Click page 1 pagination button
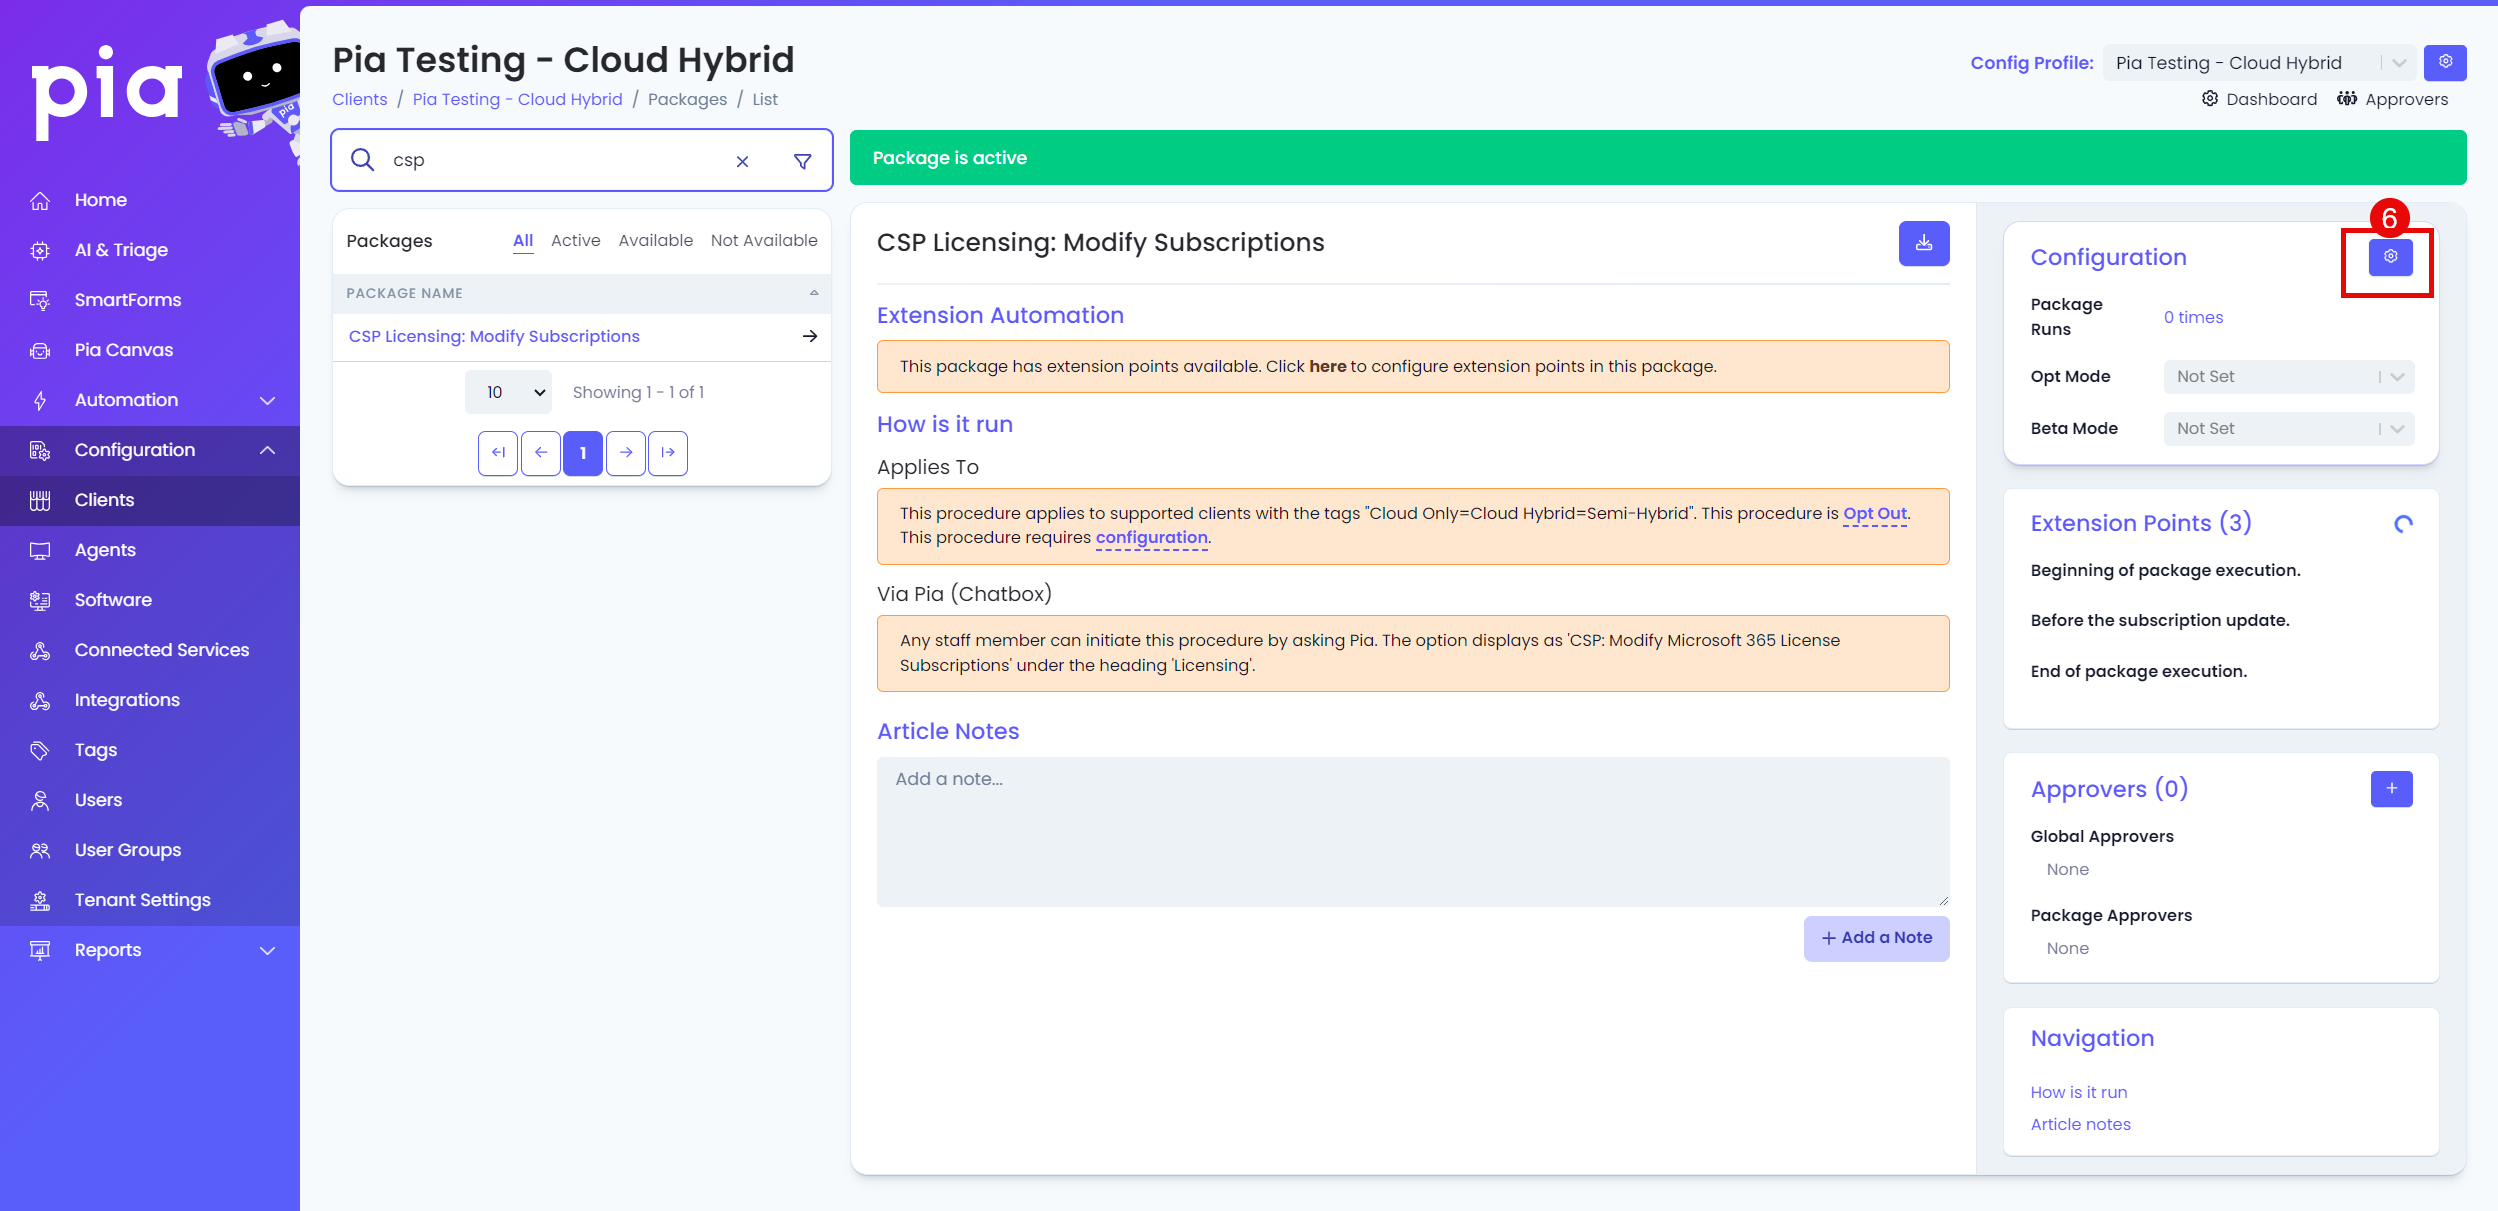2498x1211 pixels. (583, 453)
